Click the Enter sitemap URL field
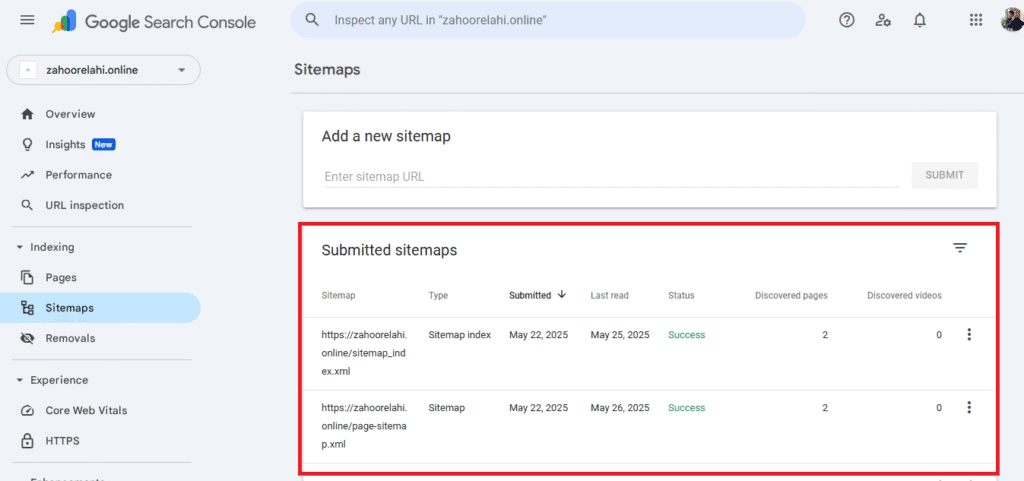The image size is (1024, 481). 611,176
